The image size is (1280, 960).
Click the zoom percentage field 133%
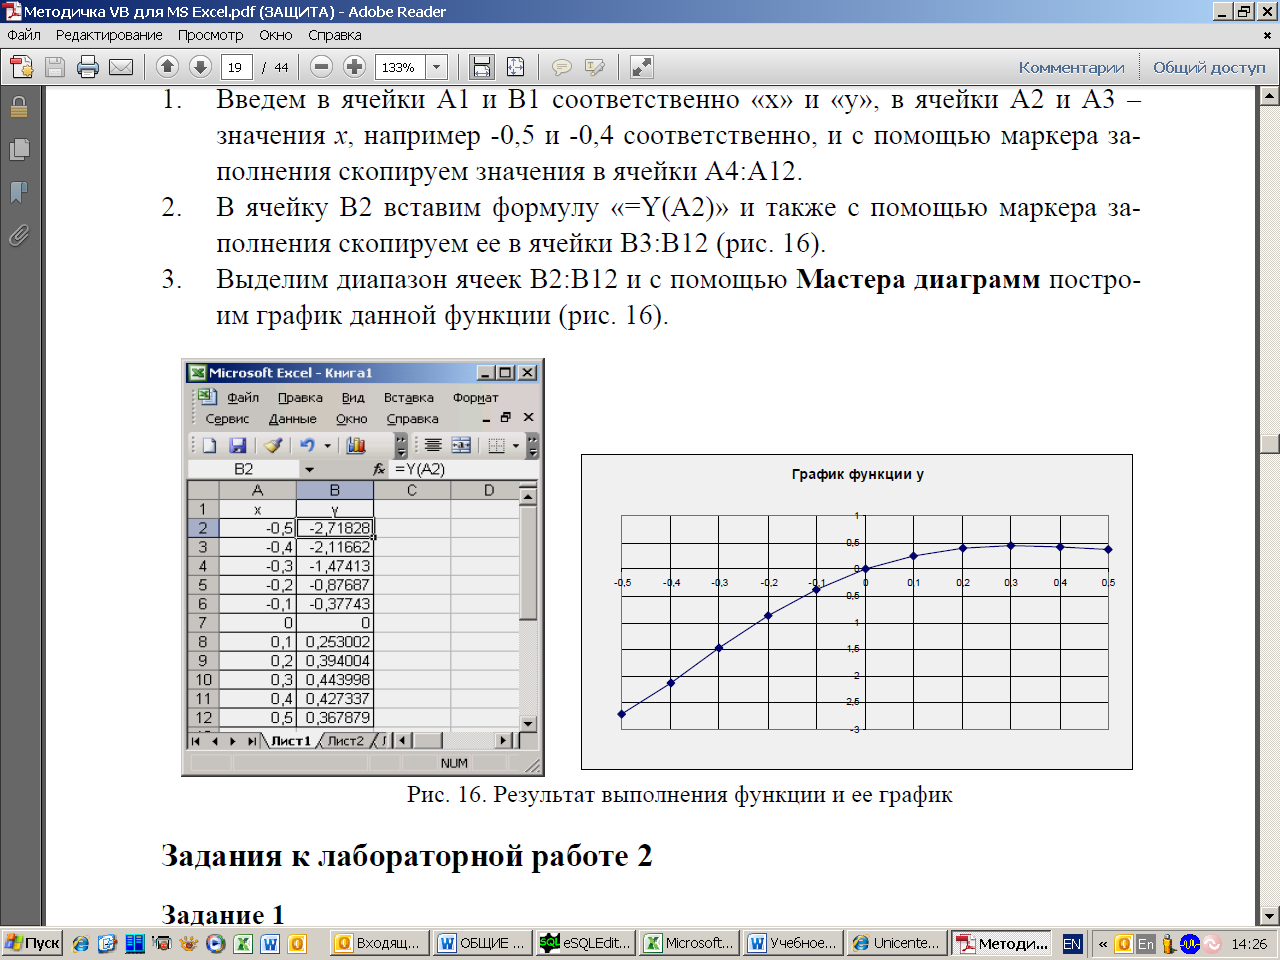400,67
